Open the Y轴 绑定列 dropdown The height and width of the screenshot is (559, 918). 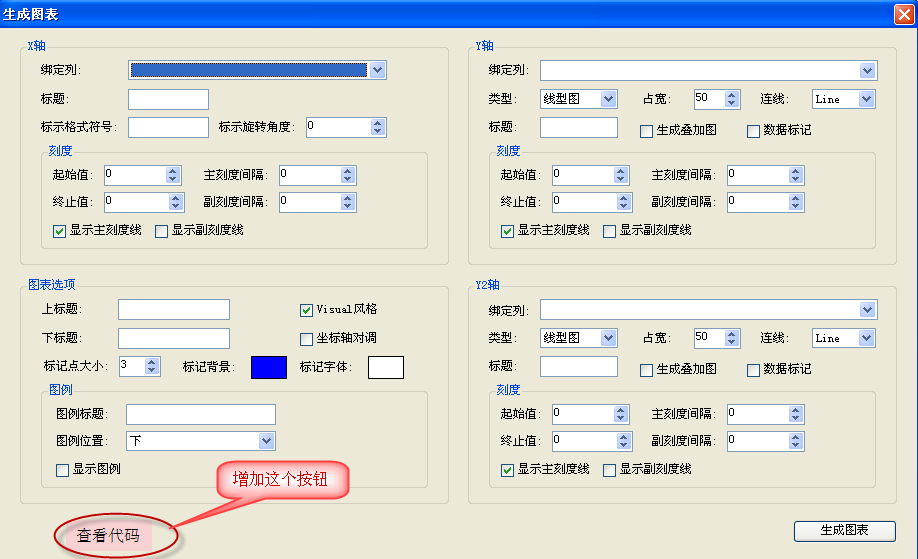point(867,70)
